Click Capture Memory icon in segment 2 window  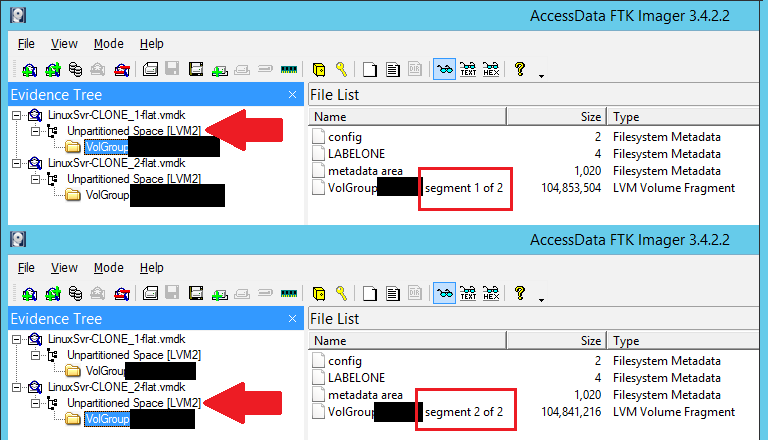289,293
